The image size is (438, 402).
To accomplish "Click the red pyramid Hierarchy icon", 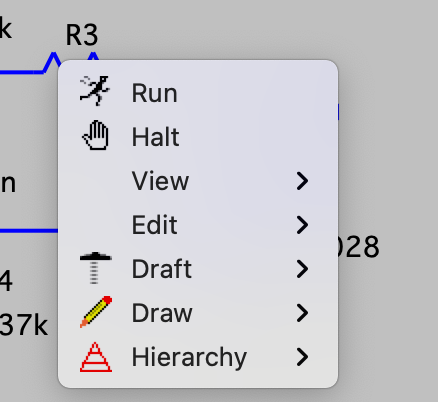I will [96, 357].
